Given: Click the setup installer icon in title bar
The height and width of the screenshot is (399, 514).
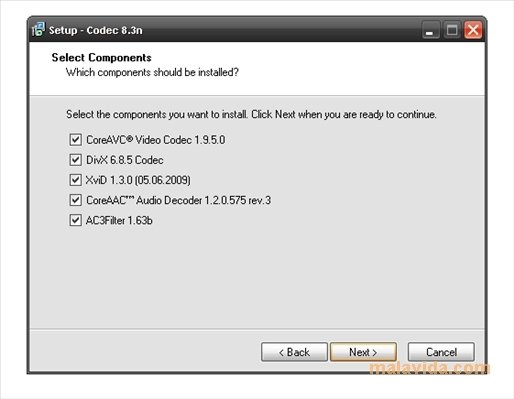Looking at the screenshot, I should pyautogui.click(x=38, y=30).
